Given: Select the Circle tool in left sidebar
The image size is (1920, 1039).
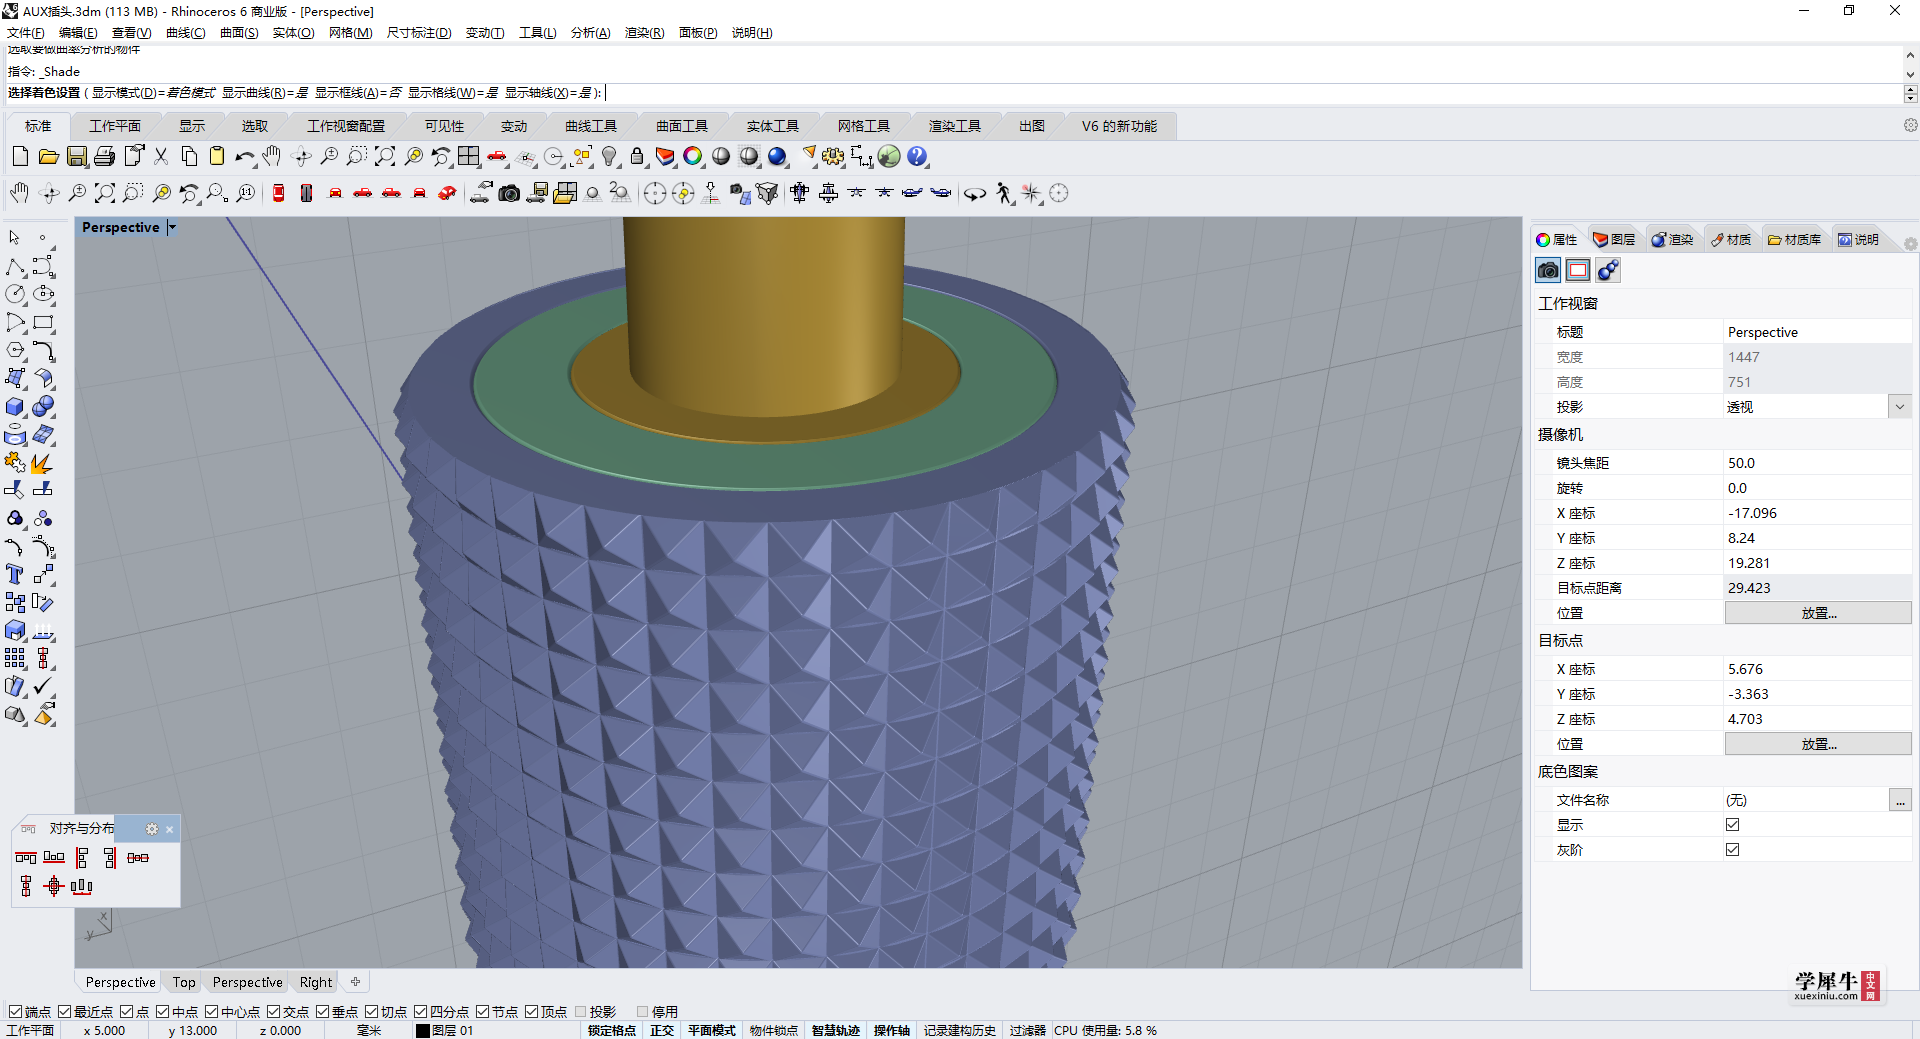Looking at the screenshot, I should (15, 294).
